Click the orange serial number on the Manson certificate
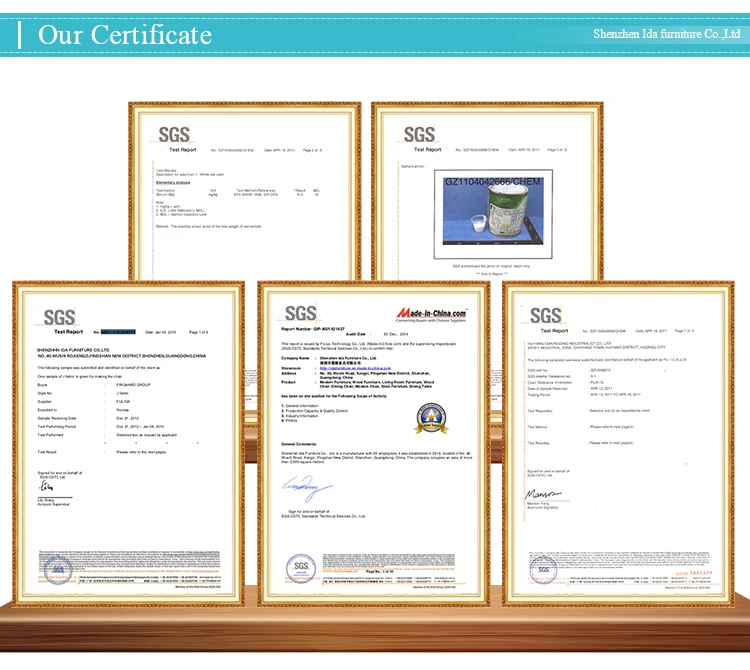Screen dimensions: 750x670 point(694,573)
